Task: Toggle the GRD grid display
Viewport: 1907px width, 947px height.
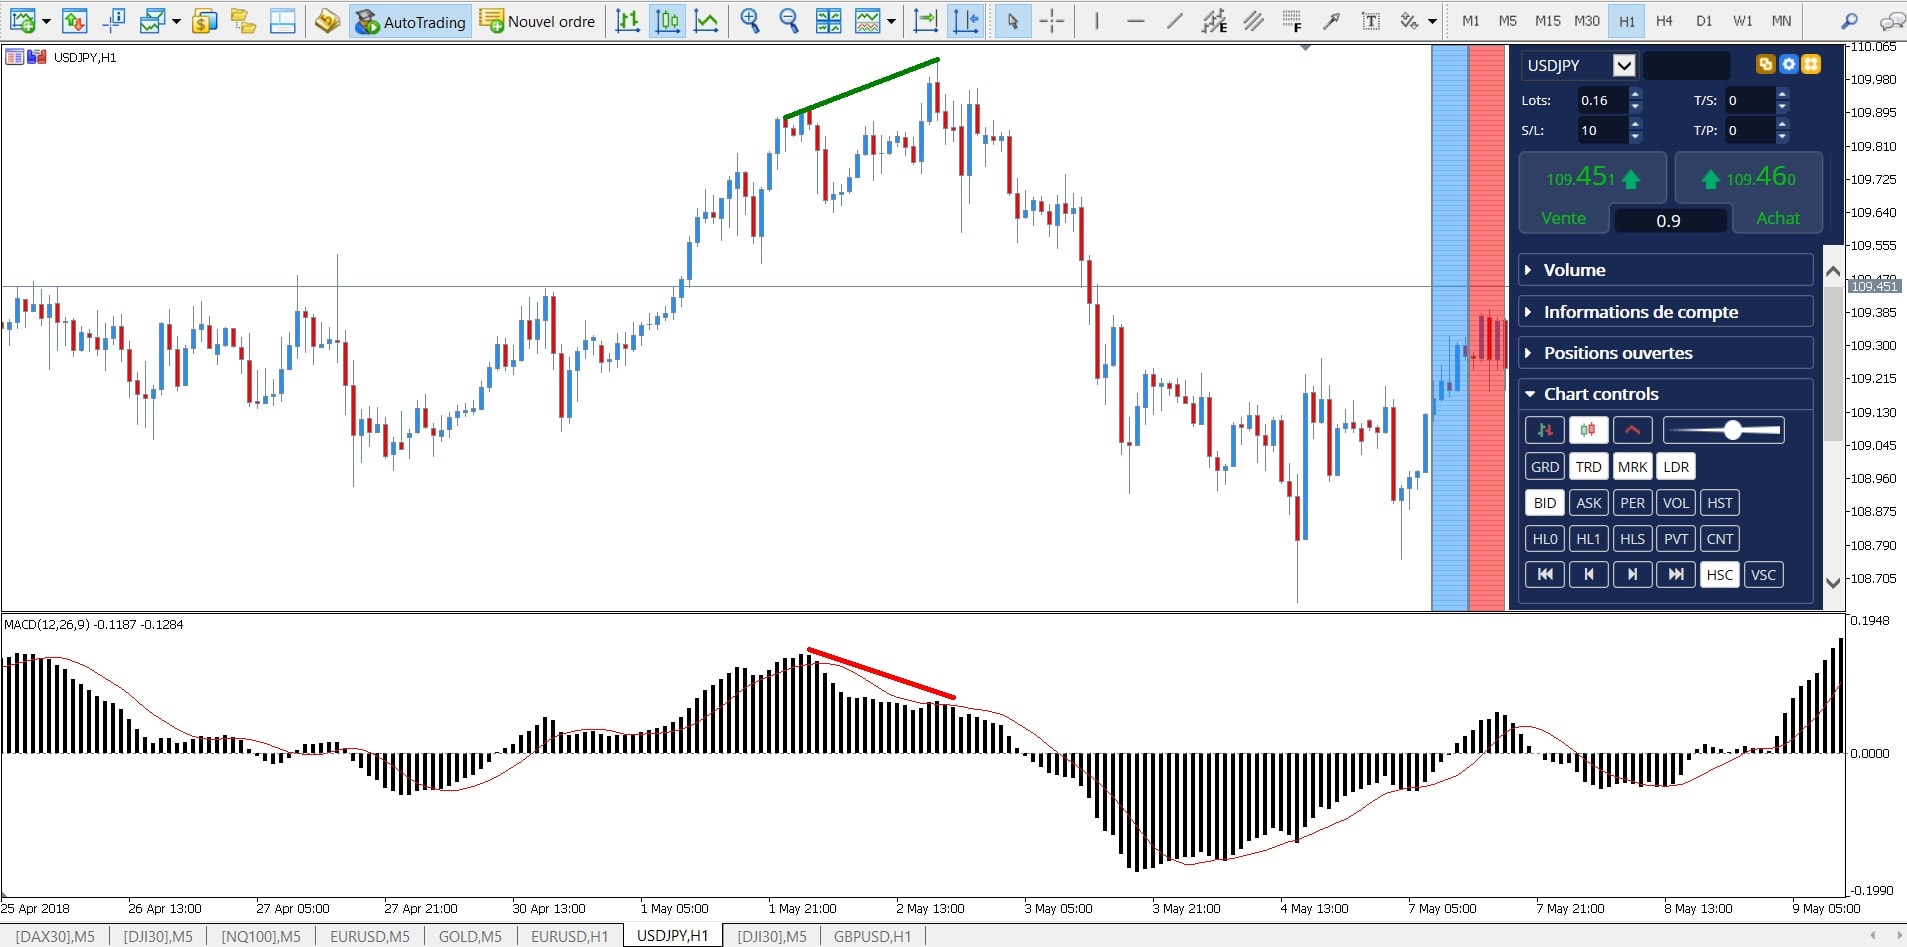Action: (x=1545, y=466)
